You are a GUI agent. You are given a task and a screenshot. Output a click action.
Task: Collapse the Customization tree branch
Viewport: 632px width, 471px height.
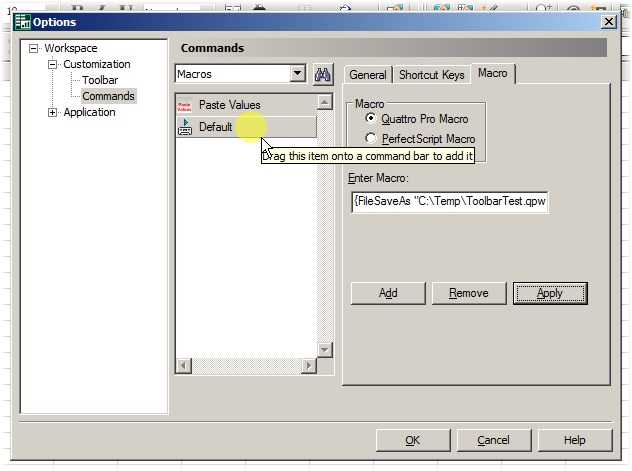[53, 64]
